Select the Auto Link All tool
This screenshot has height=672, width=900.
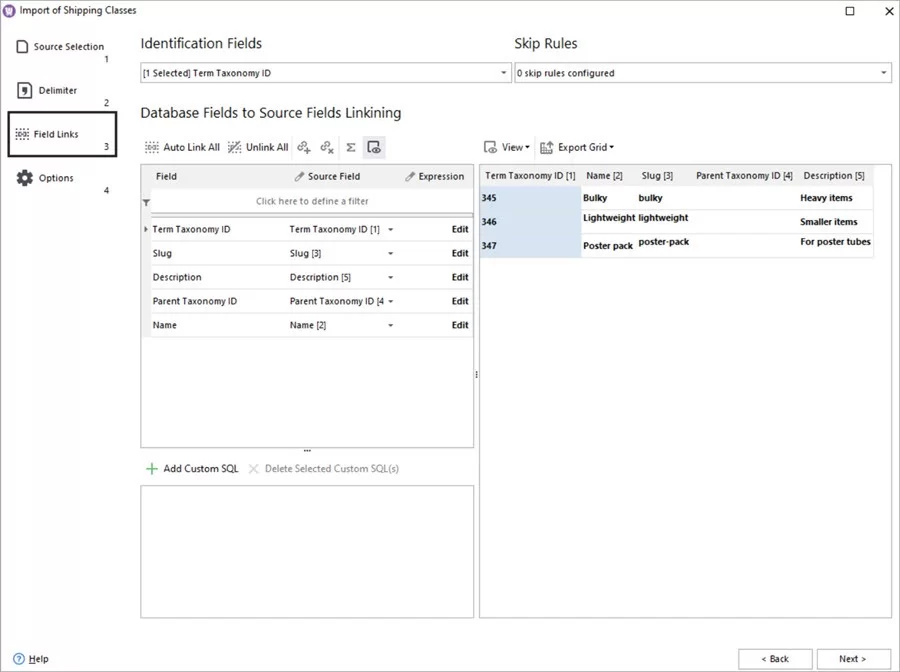click(x=183, y=147)
